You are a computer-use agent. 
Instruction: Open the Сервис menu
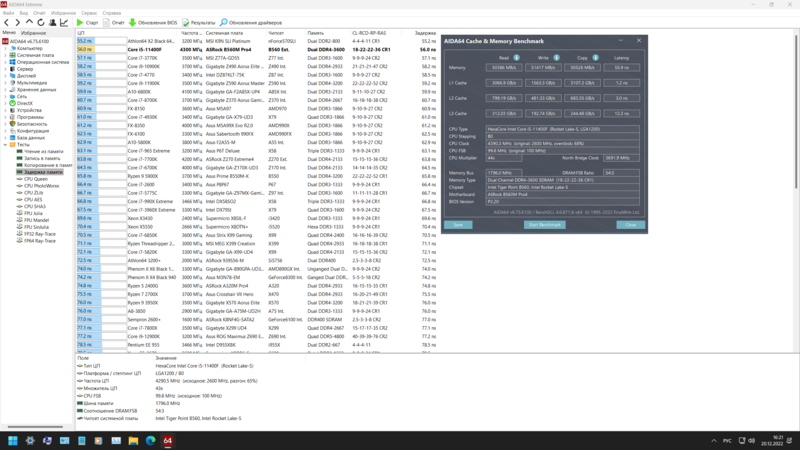pos(89,13)
